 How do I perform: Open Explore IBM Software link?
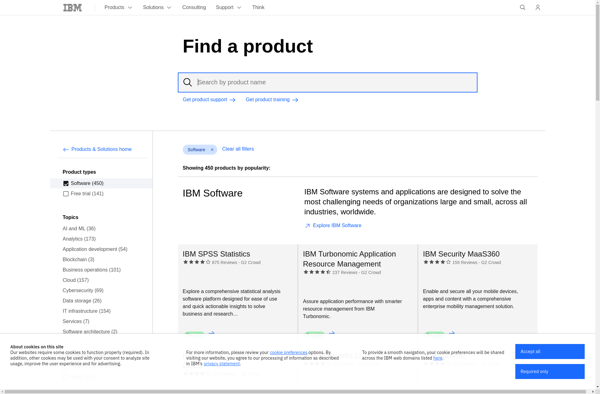pyautogui.click(x=337, y=225)
